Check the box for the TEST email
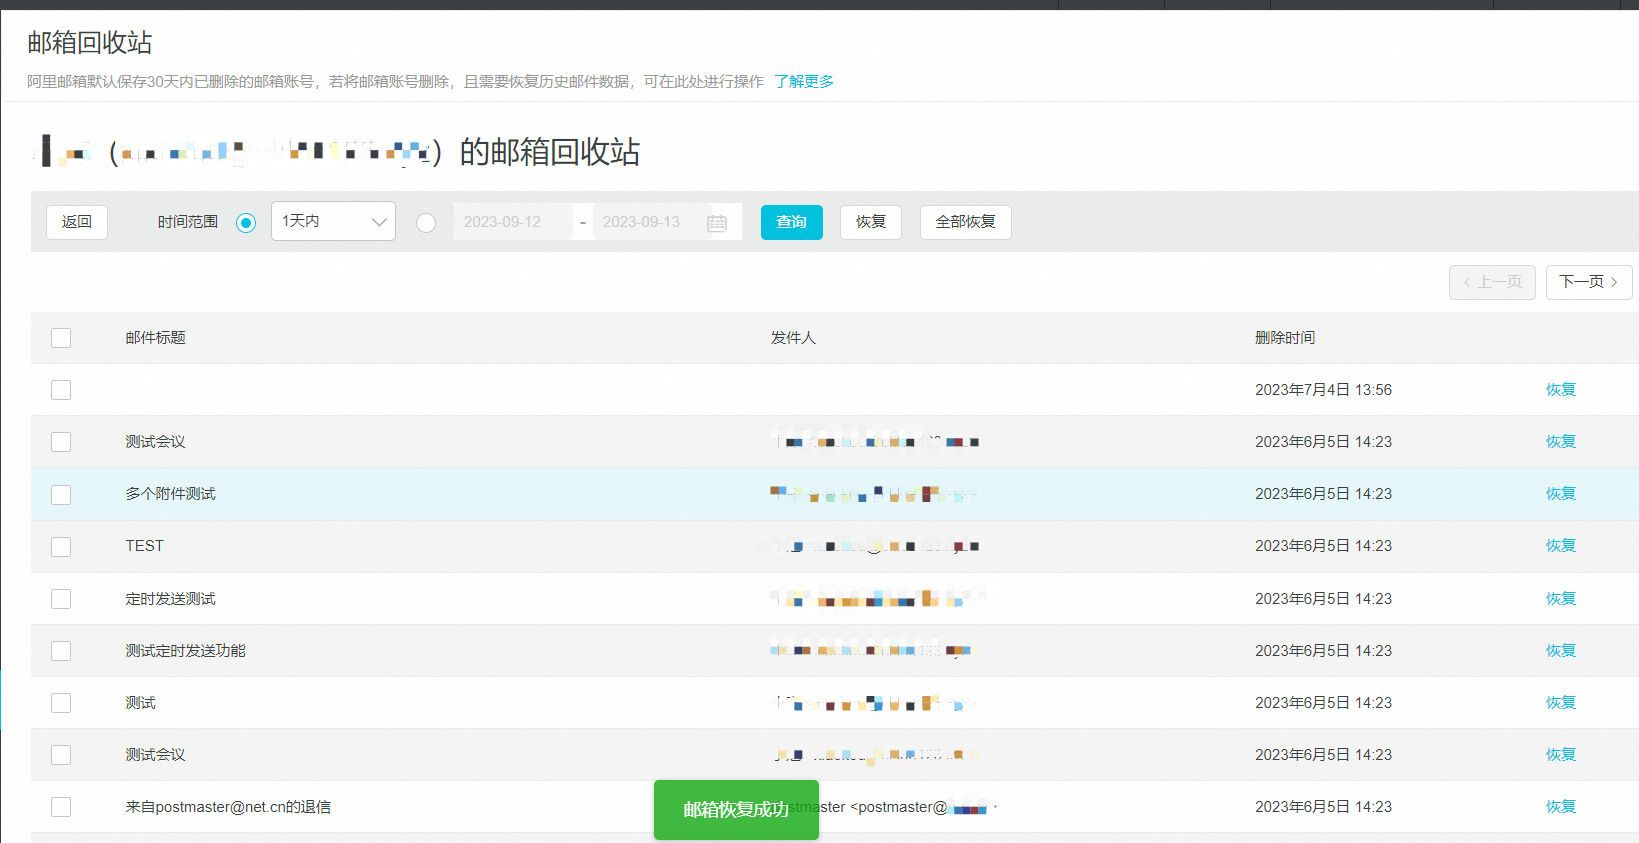Image resolution: width=1639 pixels, height=843 pixels. 61,546
